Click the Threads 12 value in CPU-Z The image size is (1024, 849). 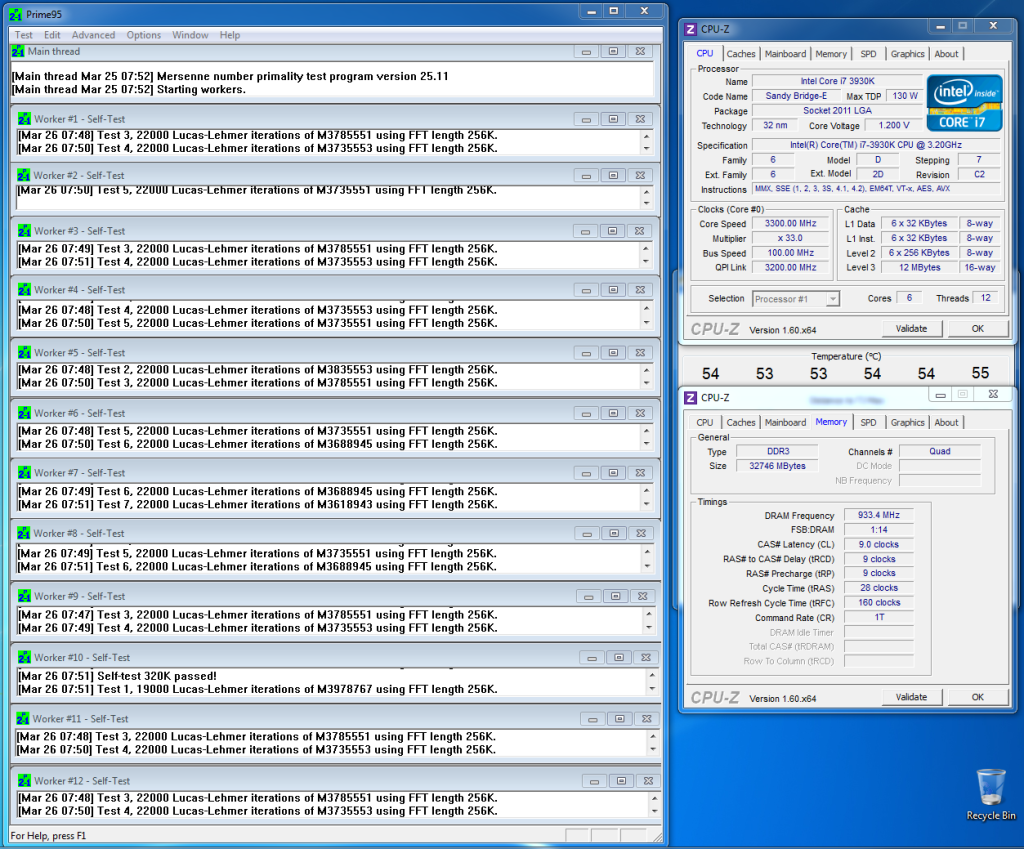985,298
